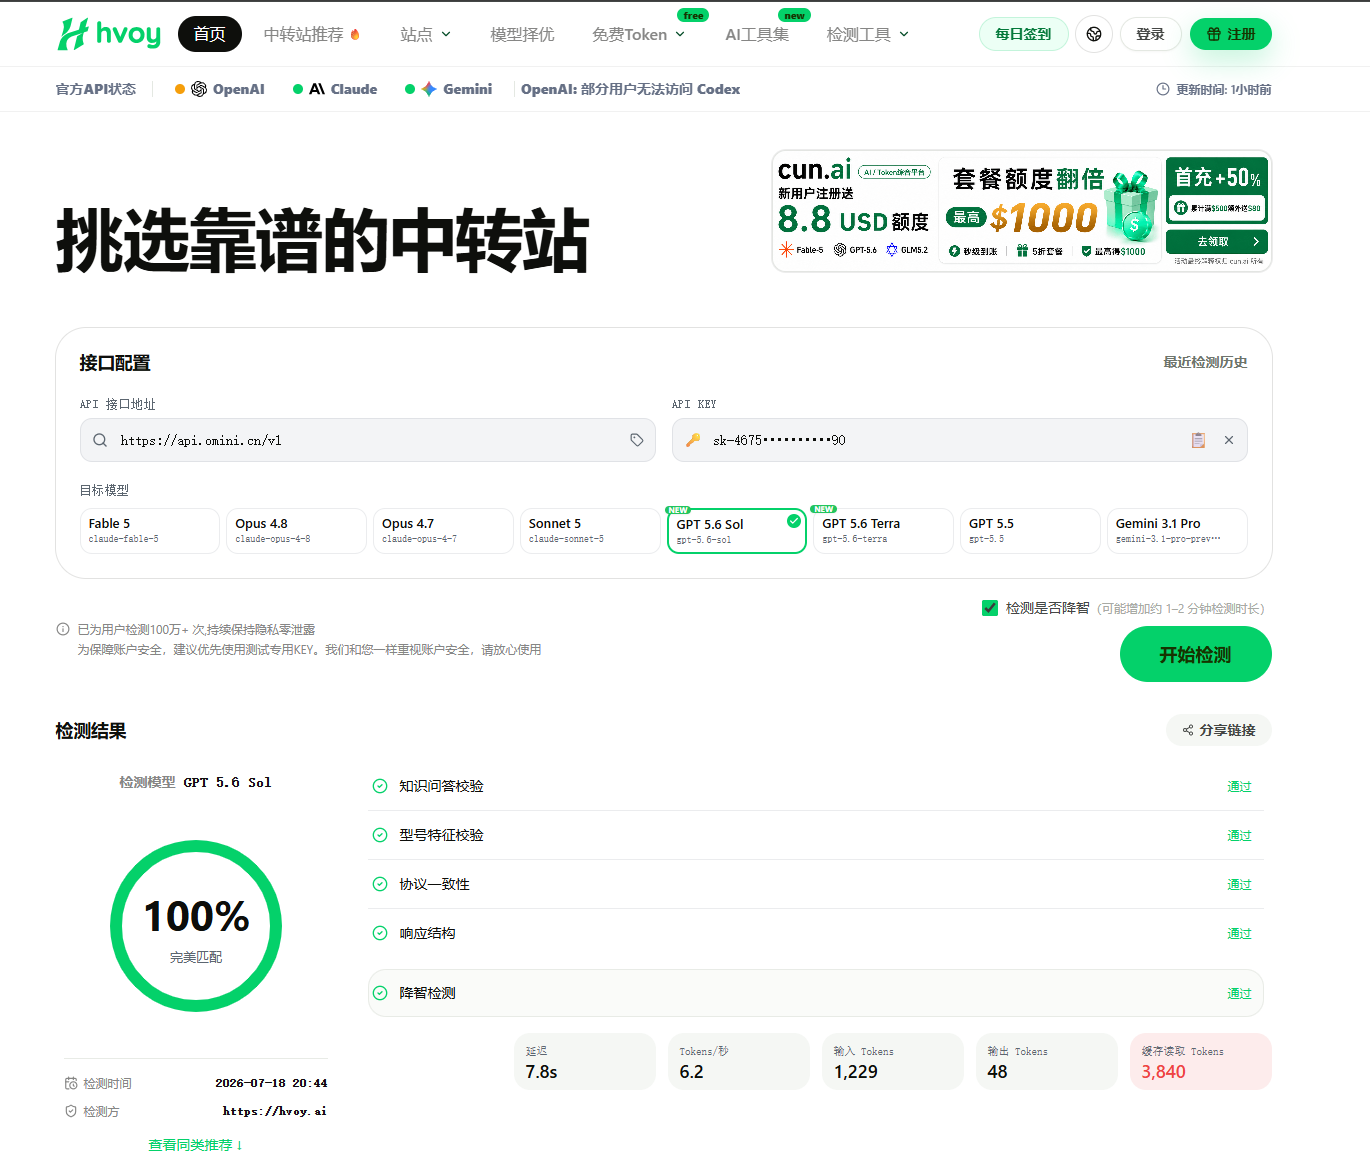
Task: Click the 登录 button
Action: click(x=1150, y=34)
